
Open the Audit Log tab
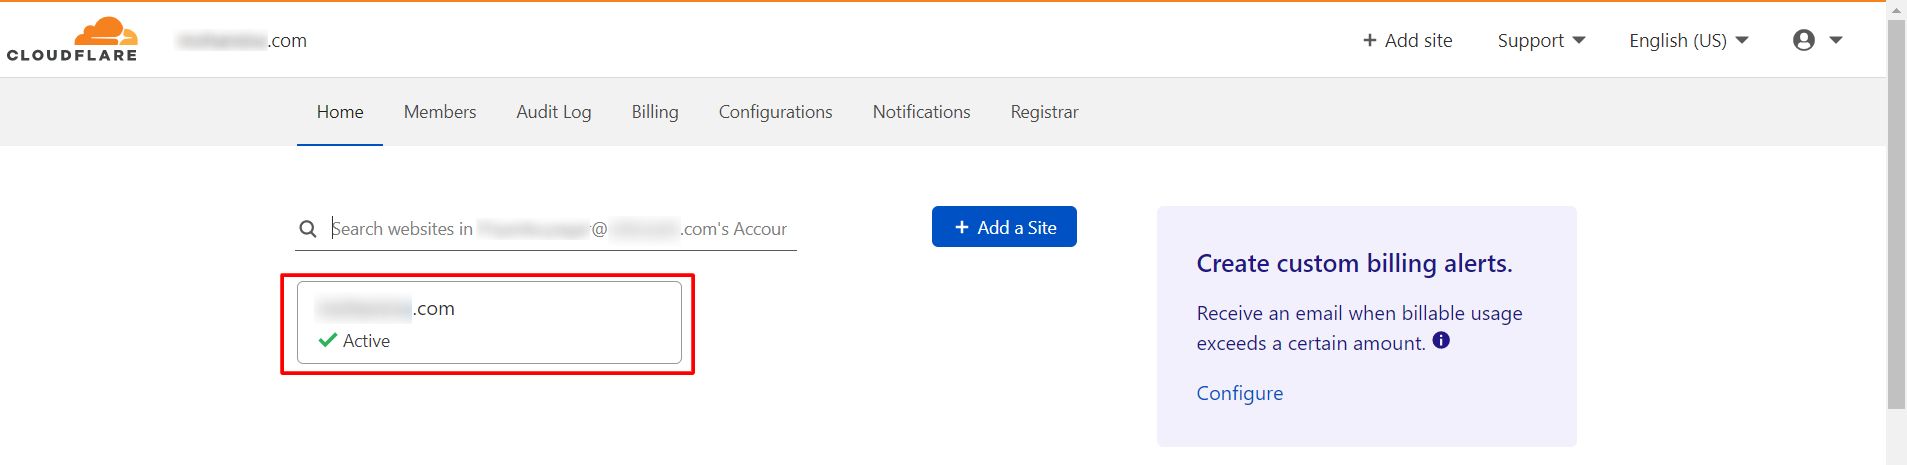(554, 112)
